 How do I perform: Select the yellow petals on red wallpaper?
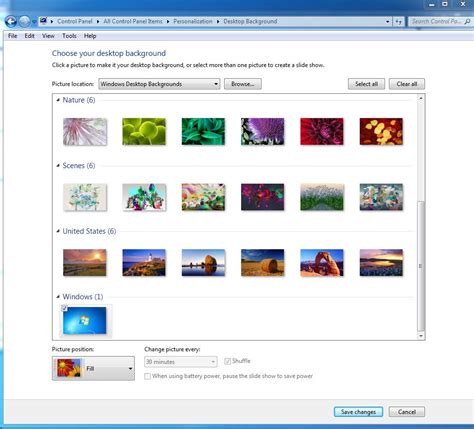point(381,132)
